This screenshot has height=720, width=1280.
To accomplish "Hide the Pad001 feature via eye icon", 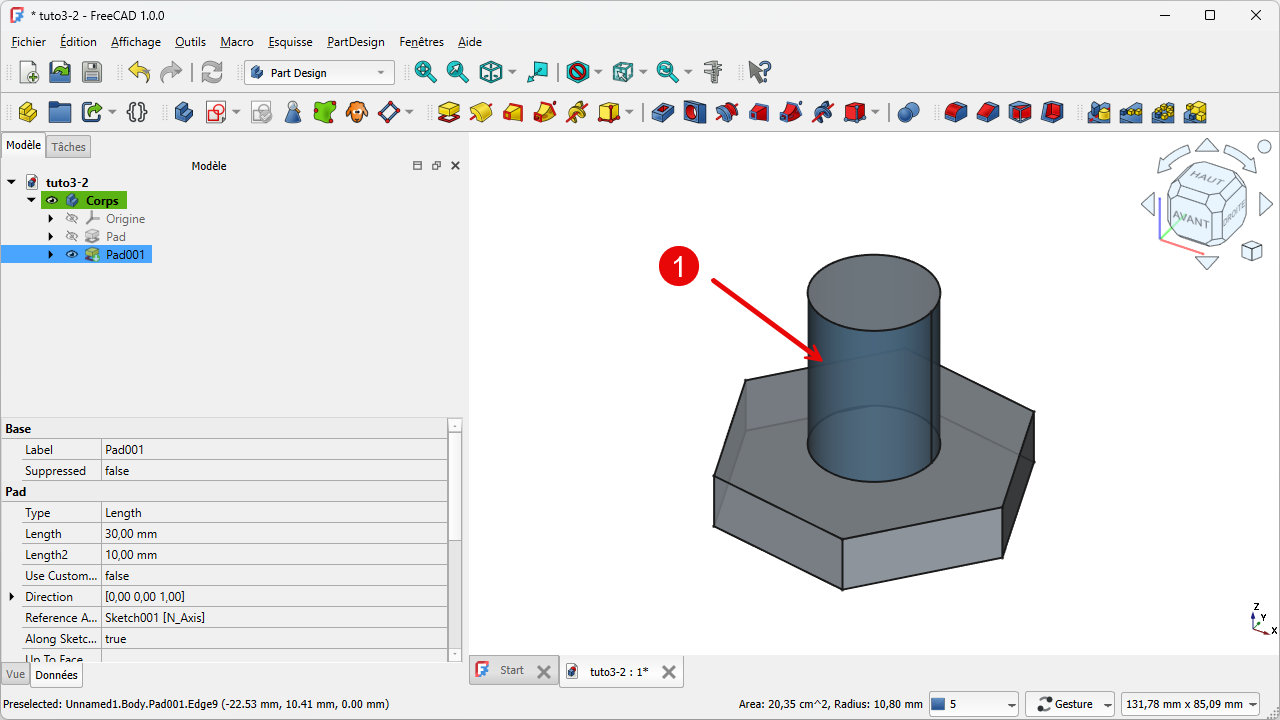I will click(x=72, y=255).
